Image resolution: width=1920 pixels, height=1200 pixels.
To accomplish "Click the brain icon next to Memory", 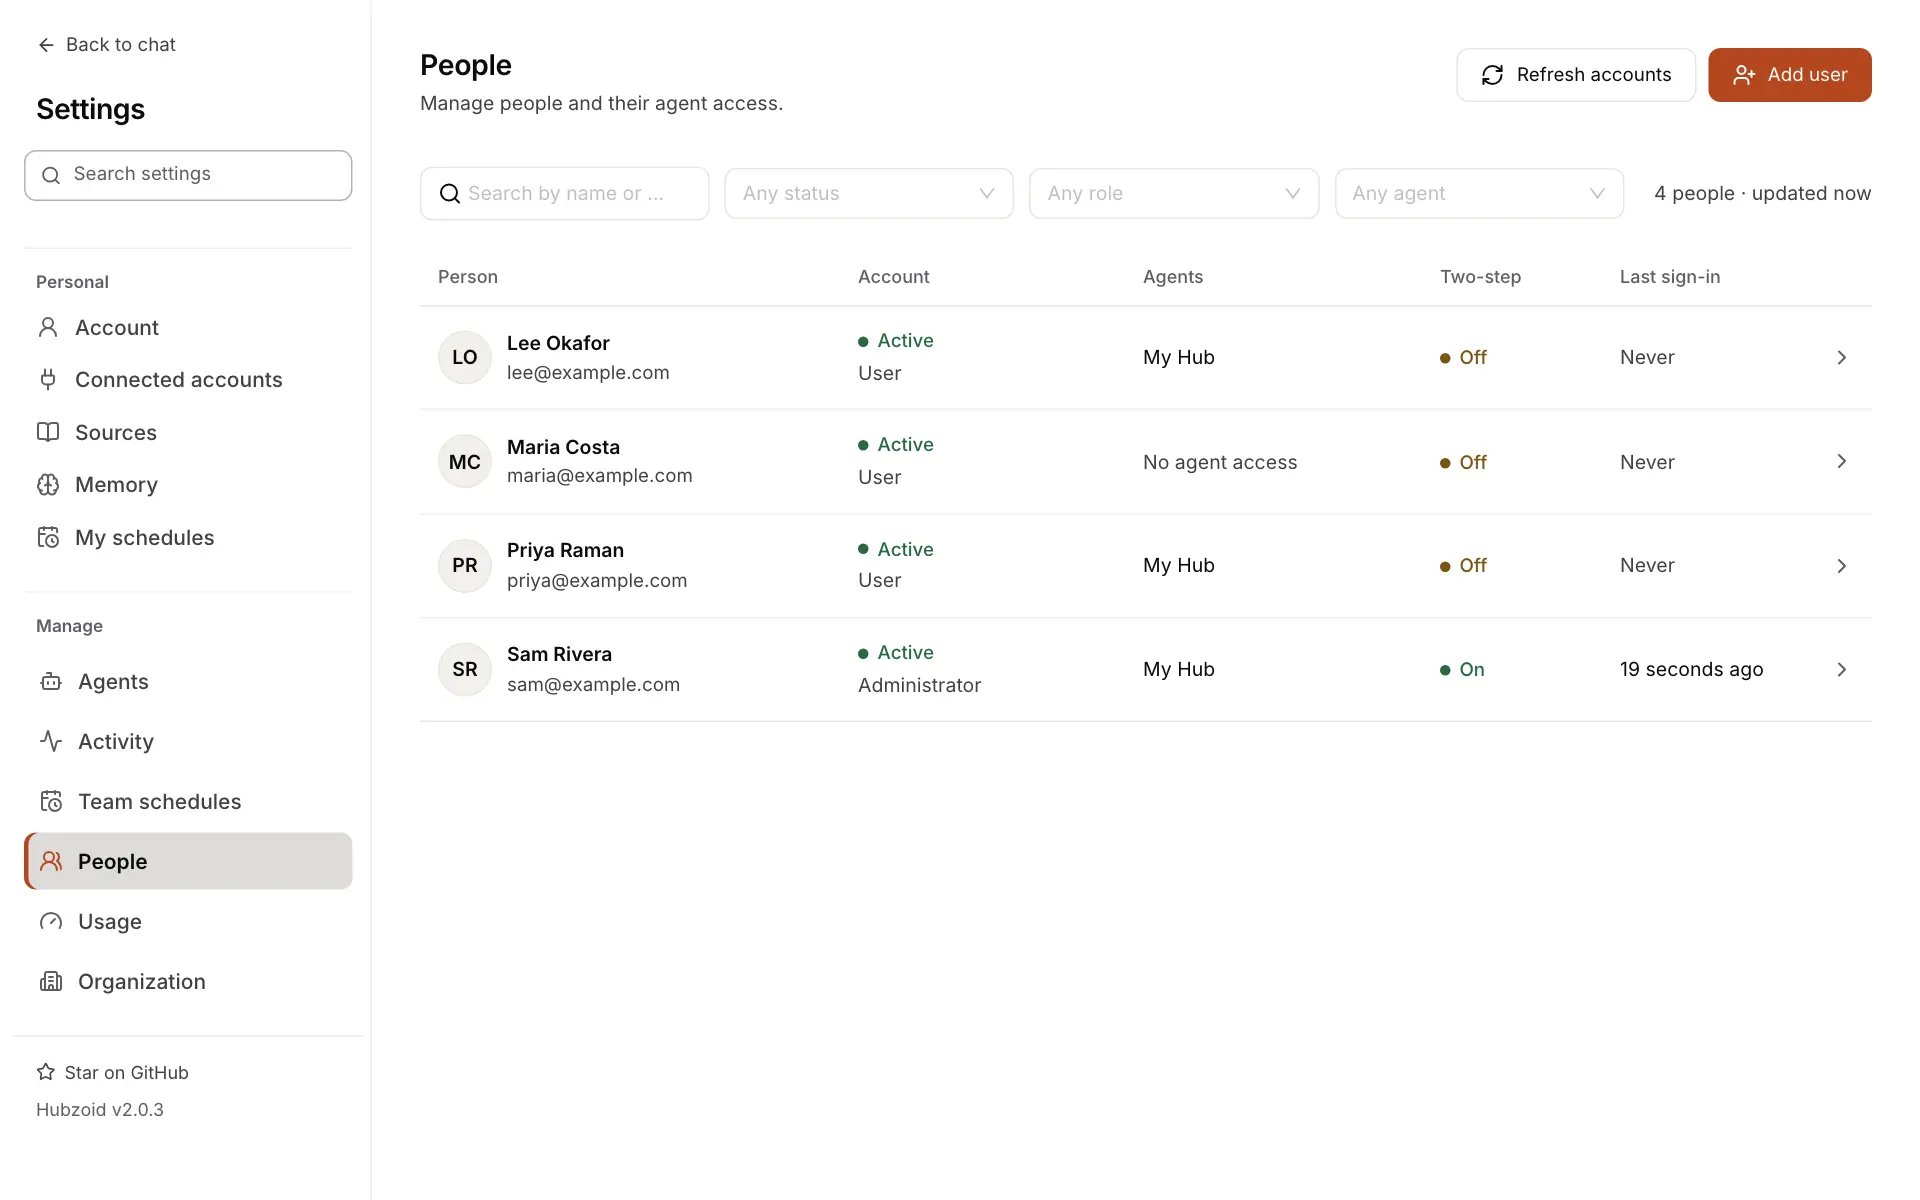I will pyautogui.click(x=48, y=485).
